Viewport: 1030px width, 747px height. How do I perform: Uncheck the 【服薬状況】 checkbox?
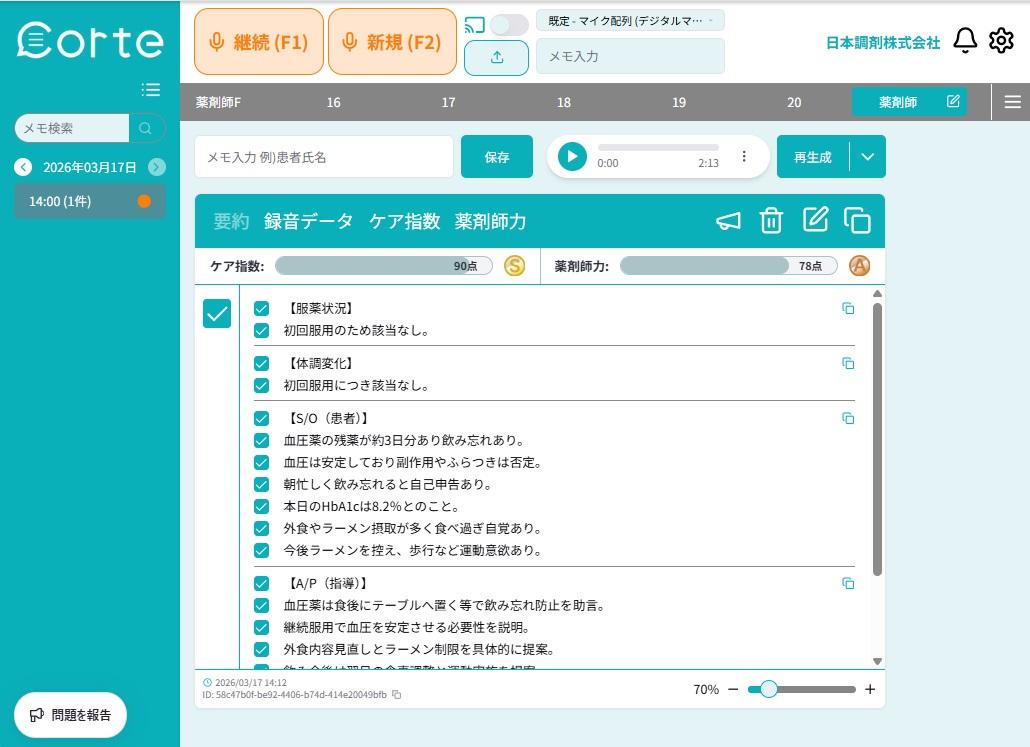click(262, 307)
